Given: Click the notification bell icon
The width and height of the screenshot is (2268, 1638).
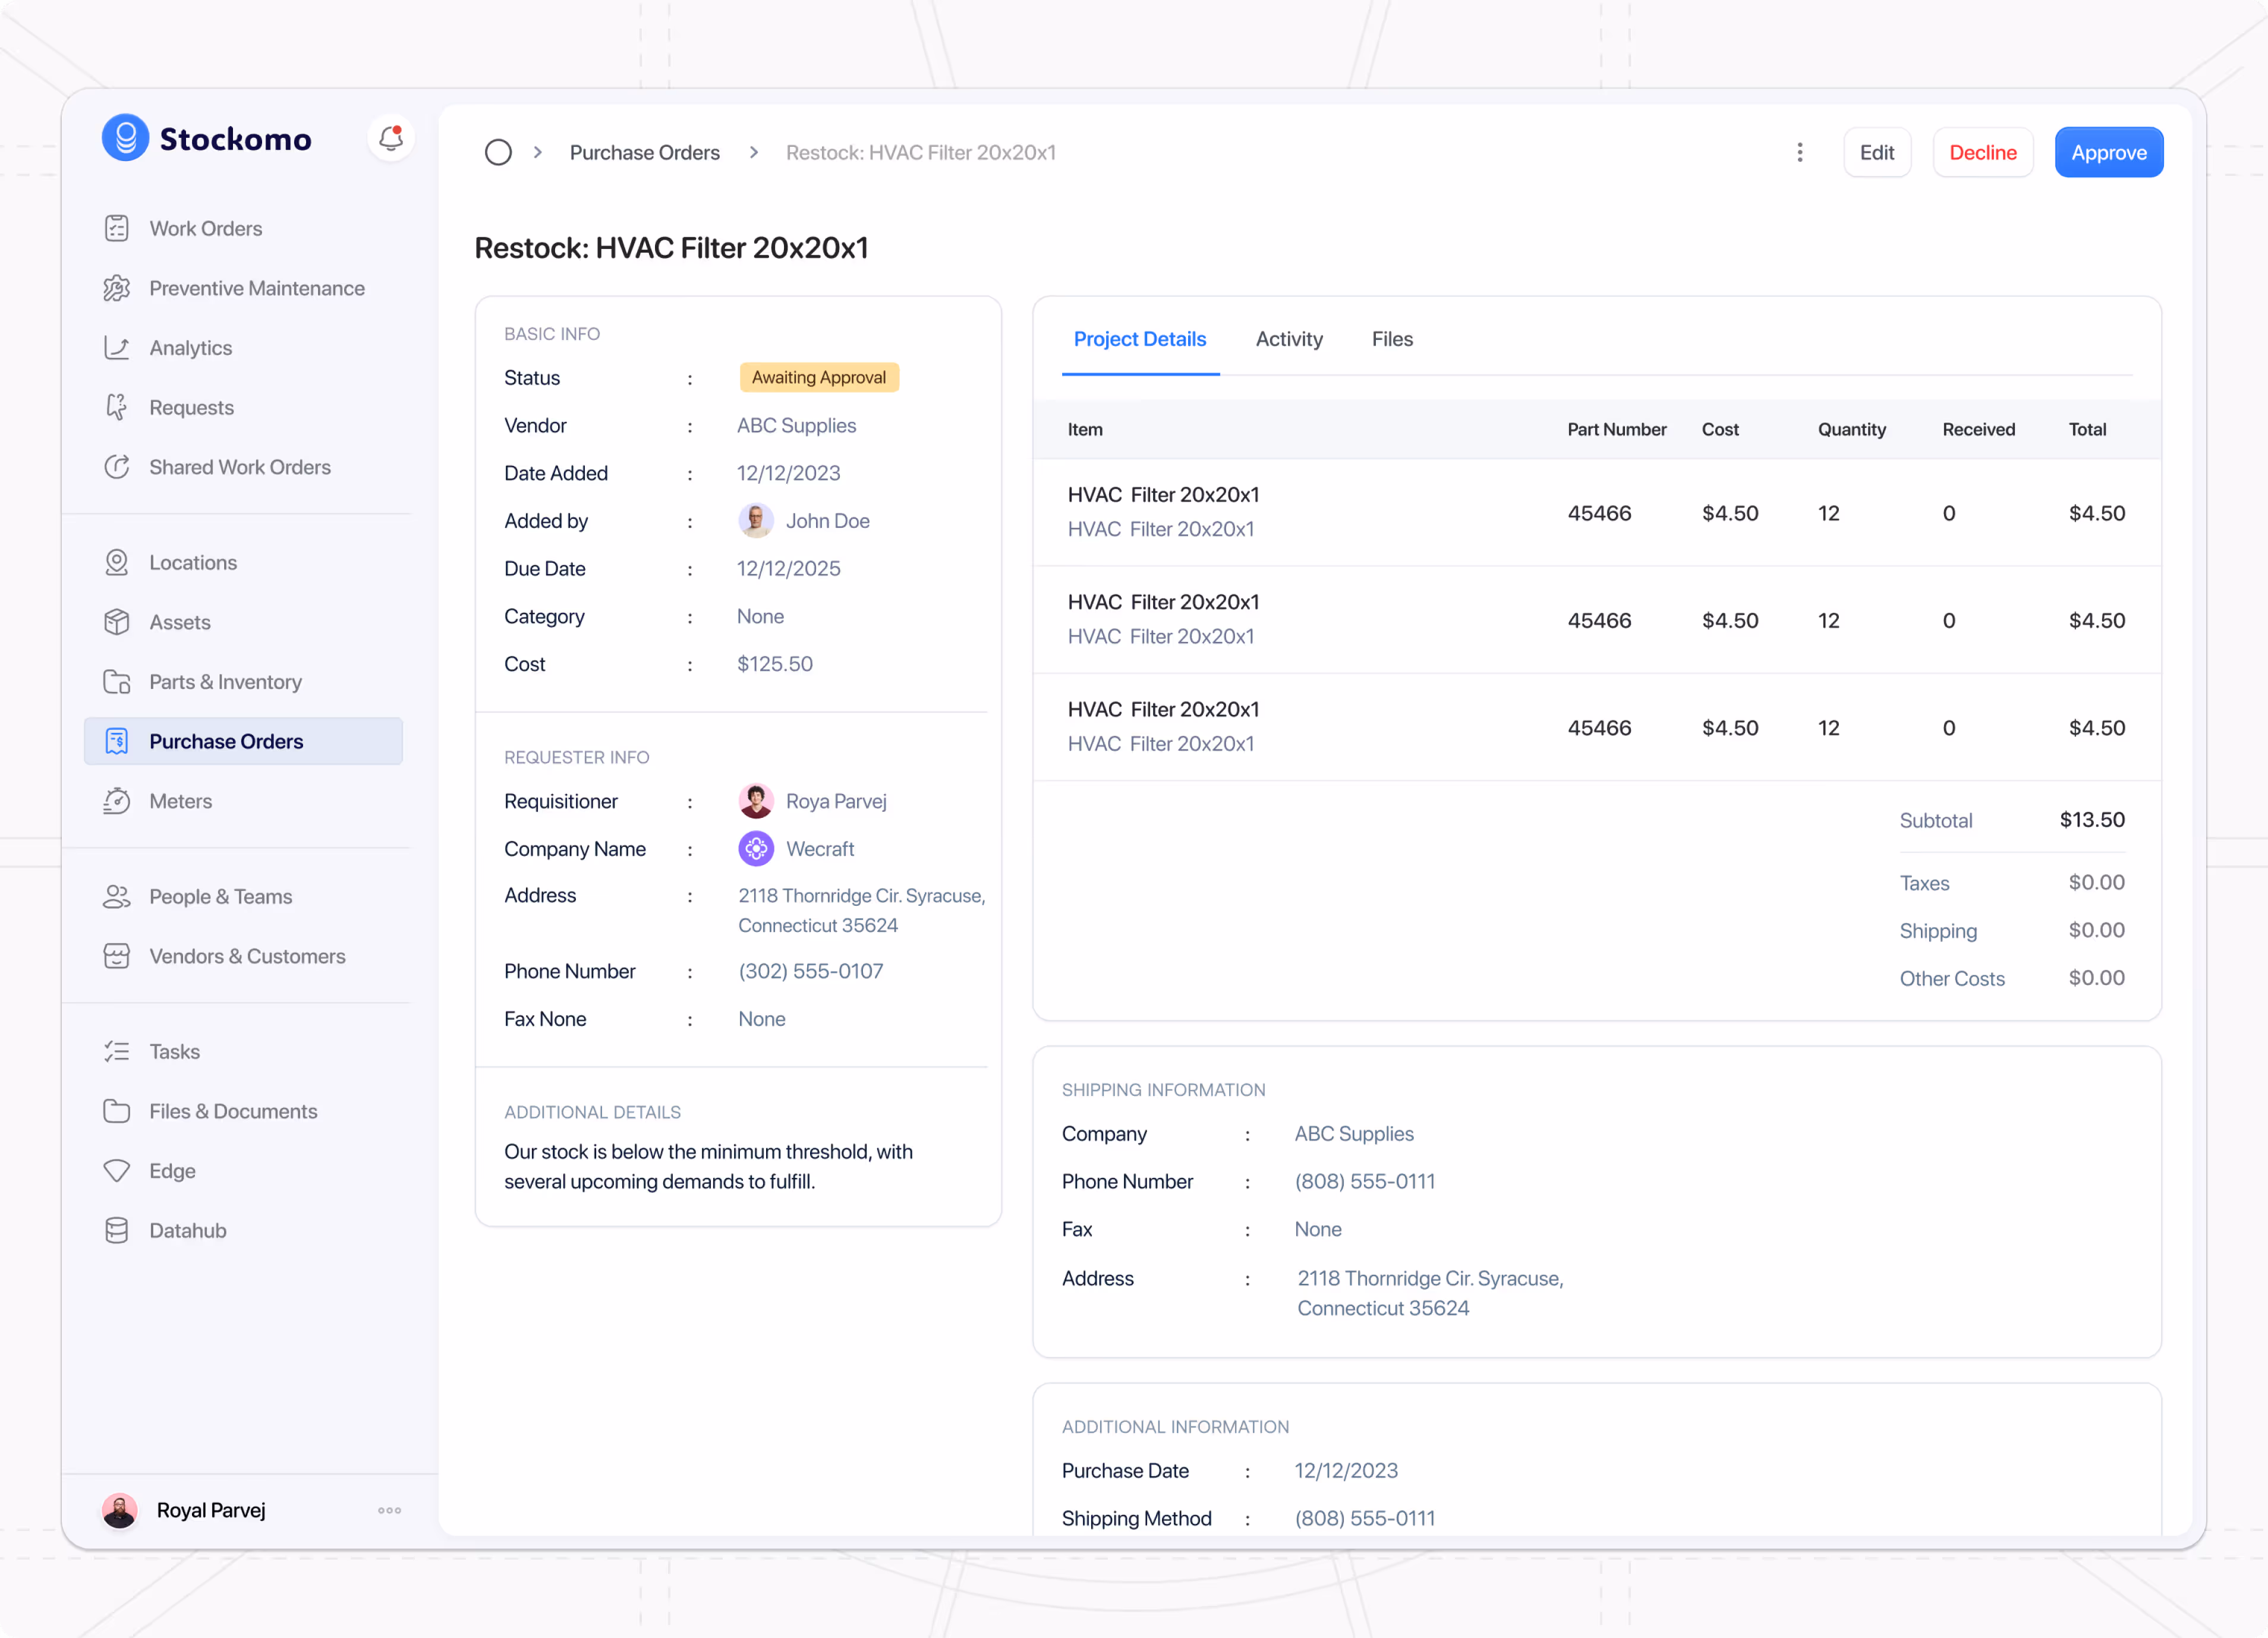Looking at the screenshot, I should (390, 138).
